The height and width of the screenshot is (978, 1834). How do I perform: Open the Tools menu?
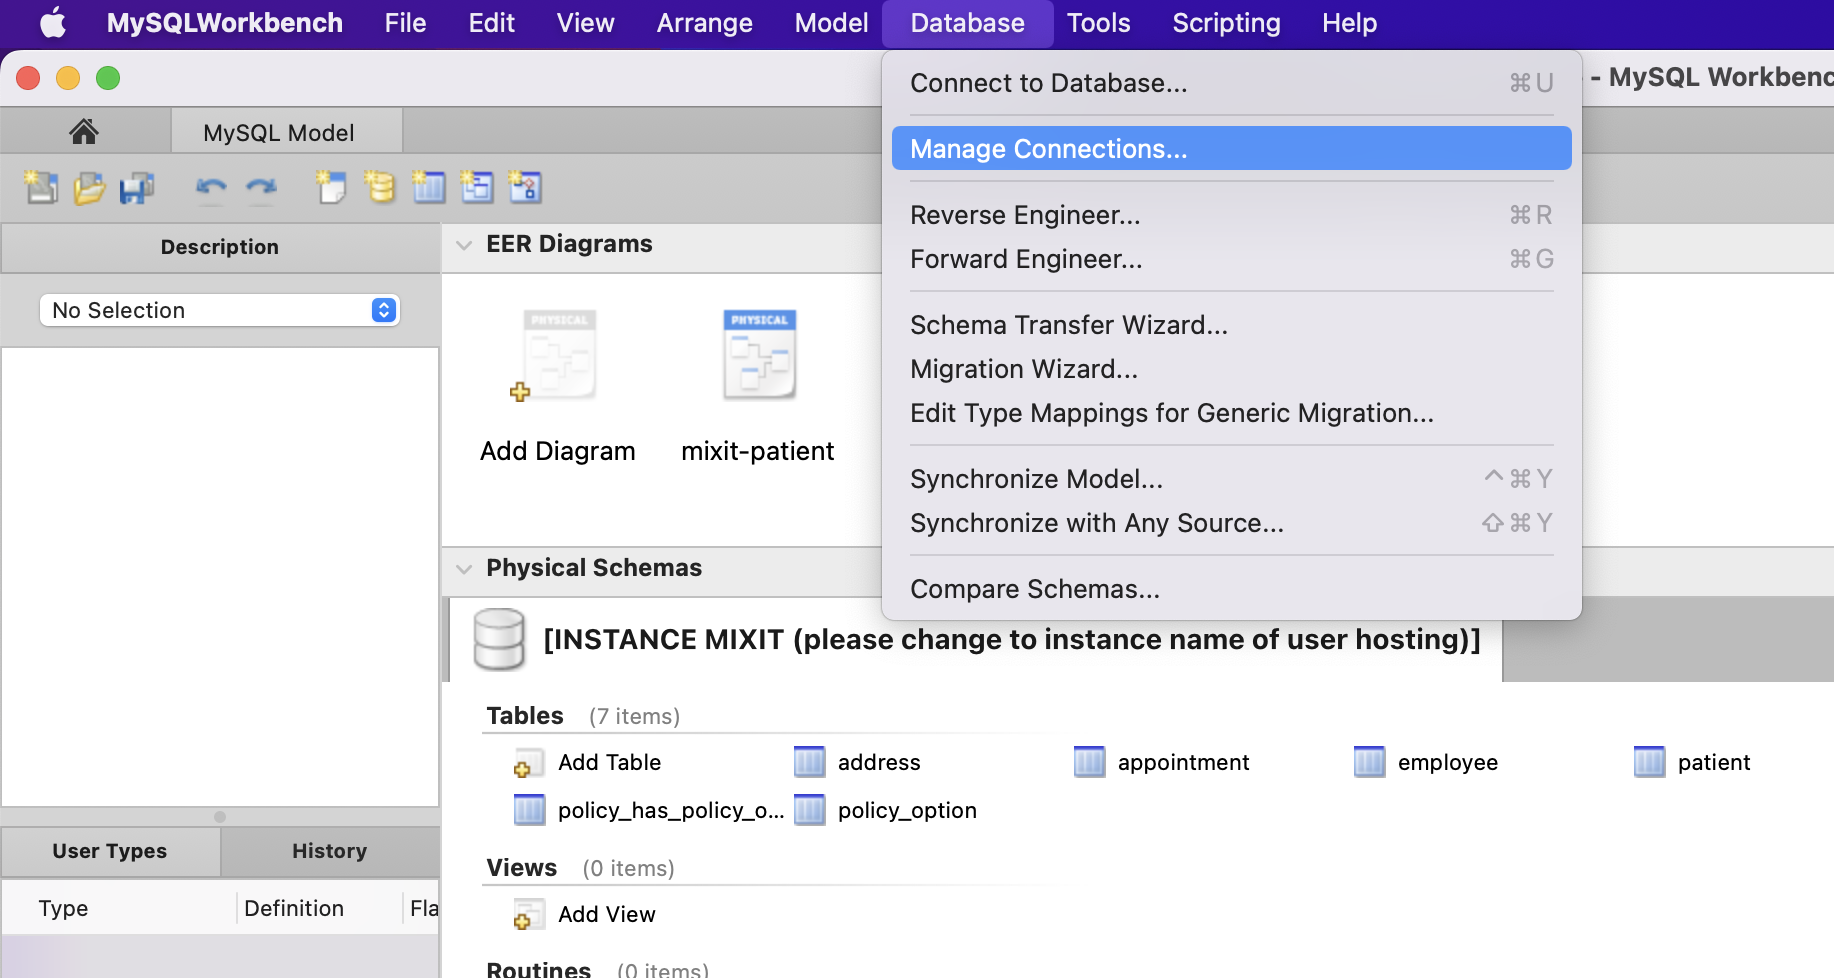pyautogui.click(x=1099, y=23)
